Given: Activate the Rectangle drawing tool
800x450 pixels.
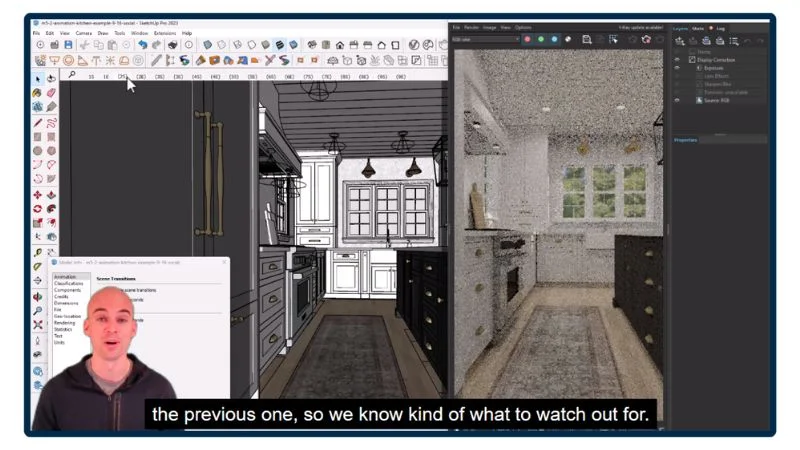Looking at the screenshot, I should click(38, 137).
